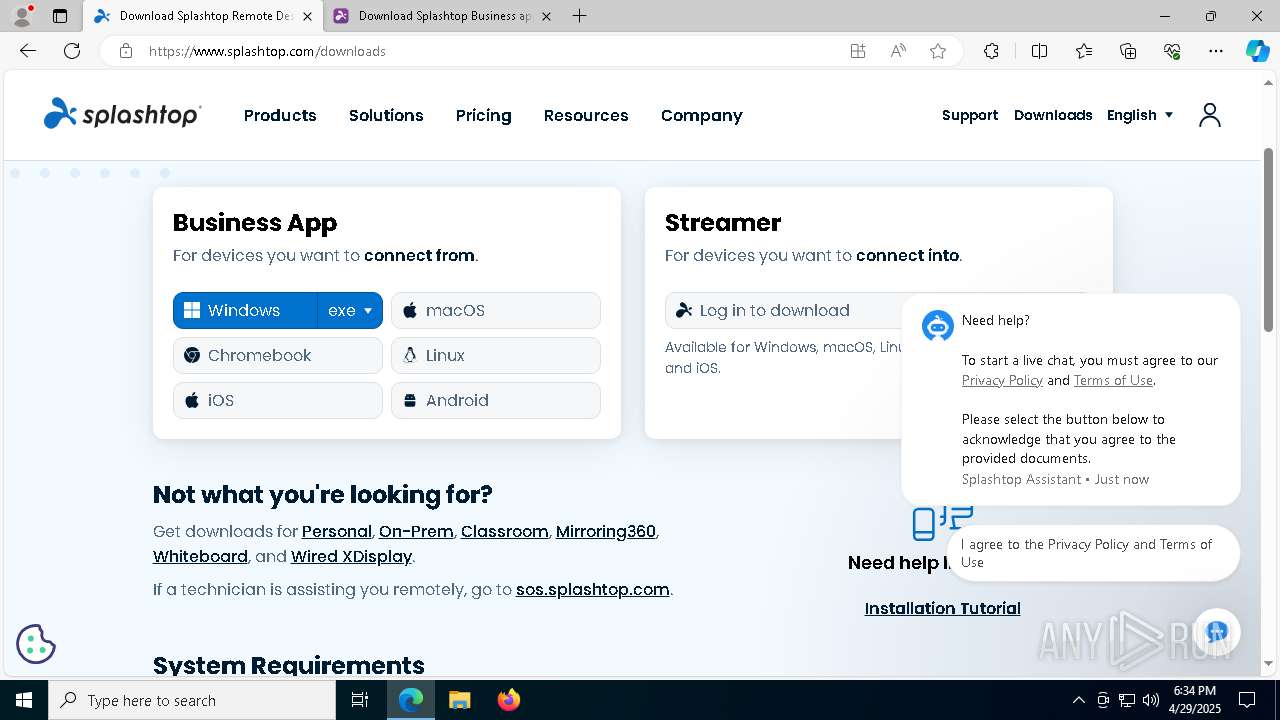
Task: Select the macOS download button
Action: pyautogui.click(x=496, y=310)
